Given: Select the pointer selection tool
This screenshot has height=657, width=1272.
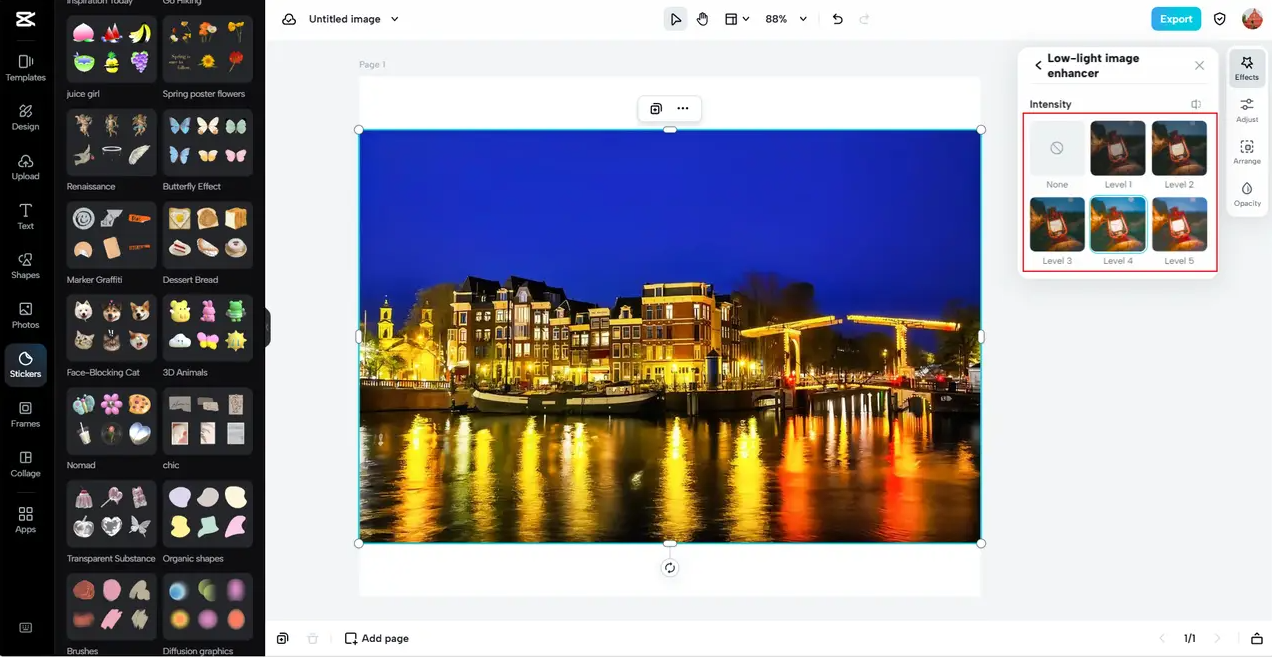Looking at the screenshot, I should point(676,19).
